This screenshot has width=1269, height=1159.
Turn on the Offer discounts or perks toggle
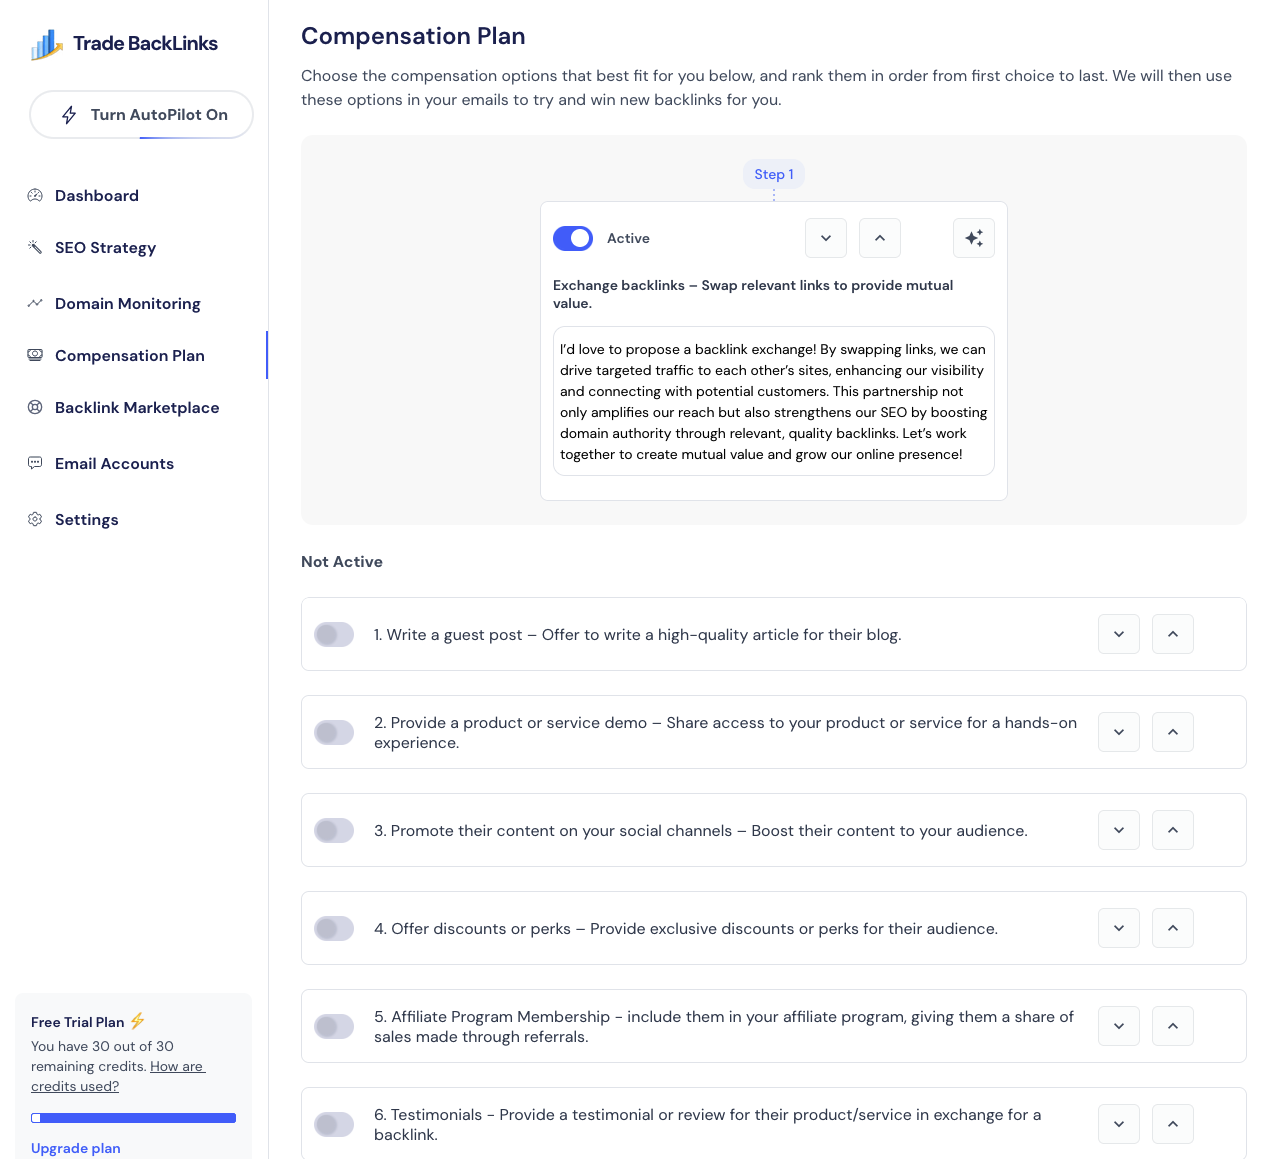coord(334,928)
